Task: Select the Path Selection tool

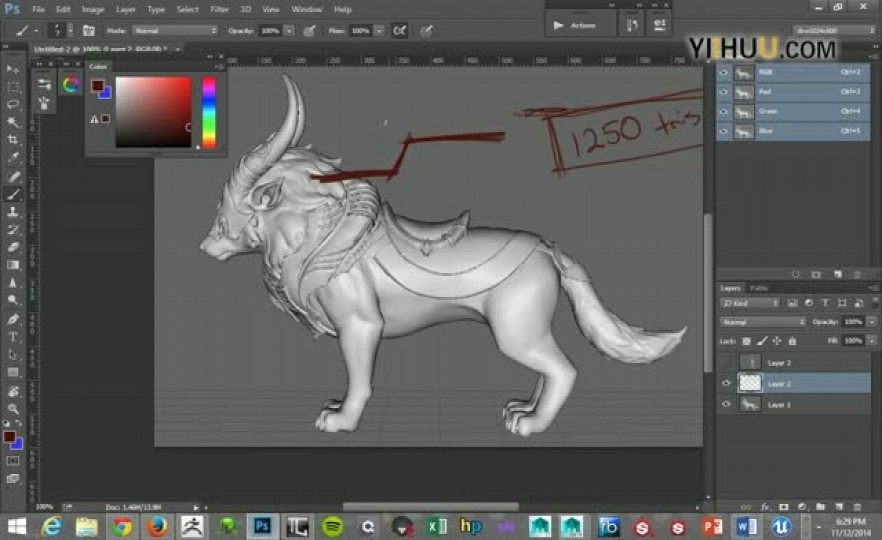Action: click(12, 354)
